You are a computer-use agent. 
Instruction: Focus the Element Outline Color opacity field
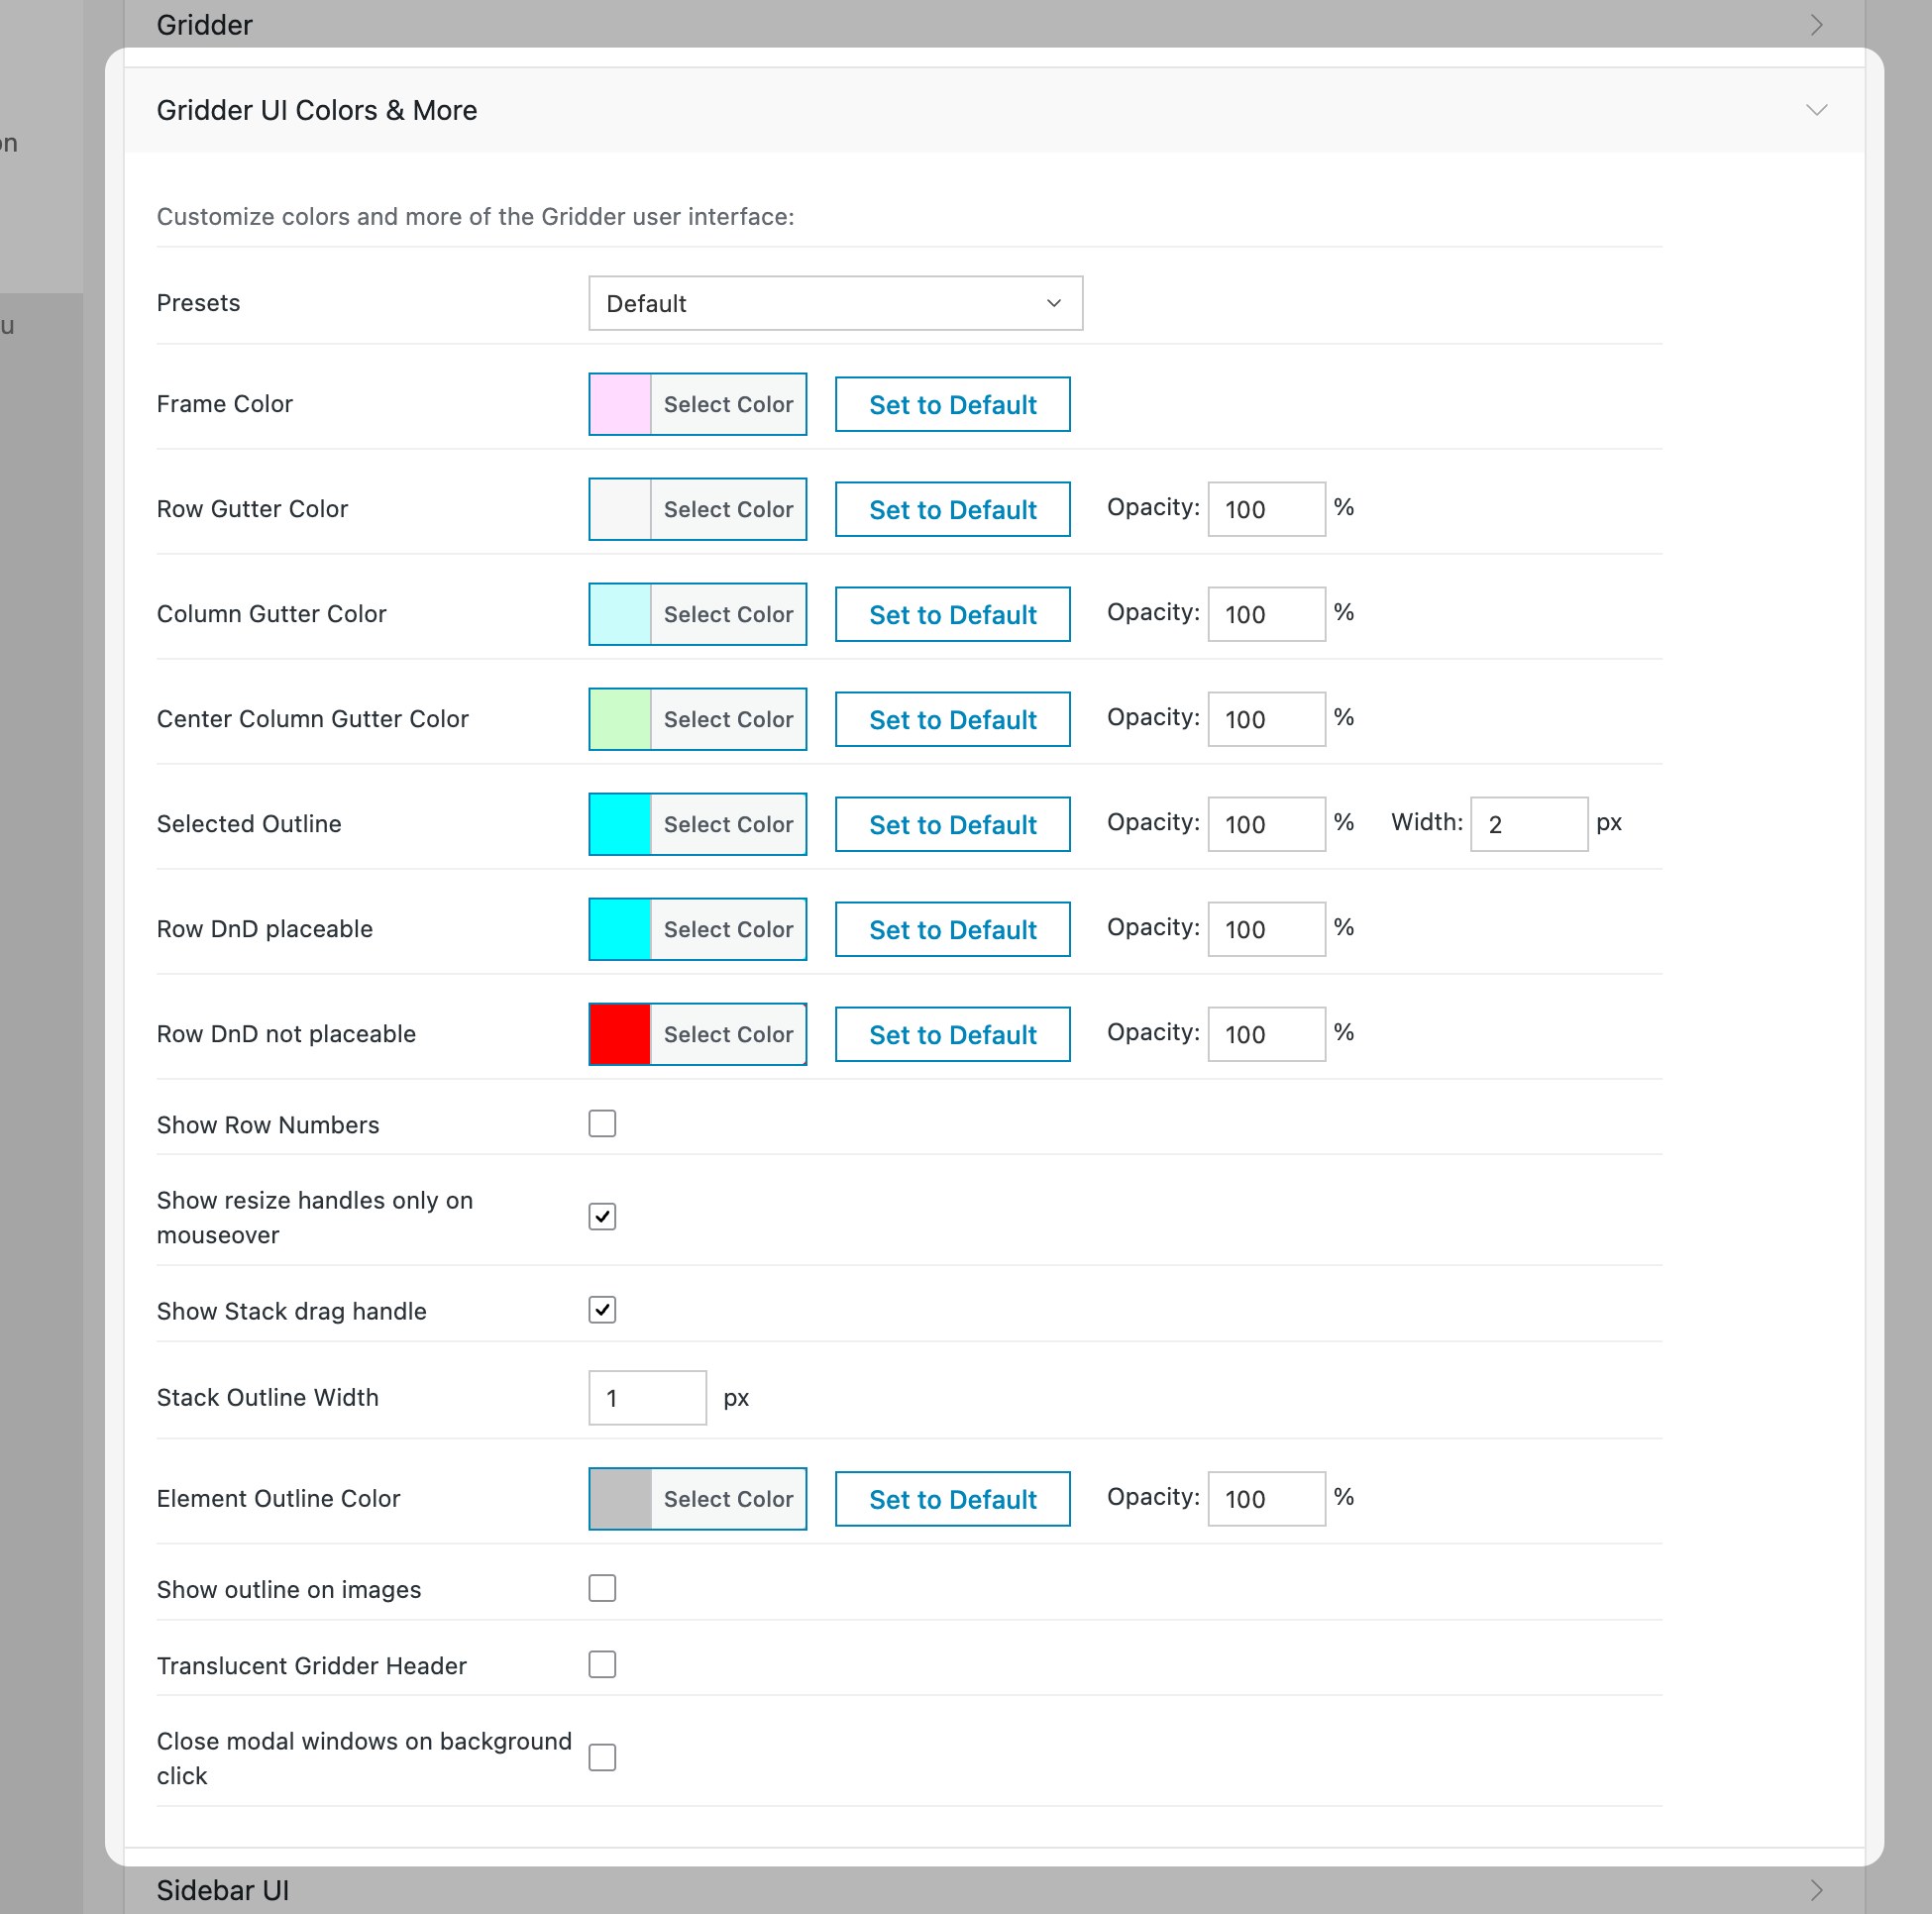tap(1267, 1499)
